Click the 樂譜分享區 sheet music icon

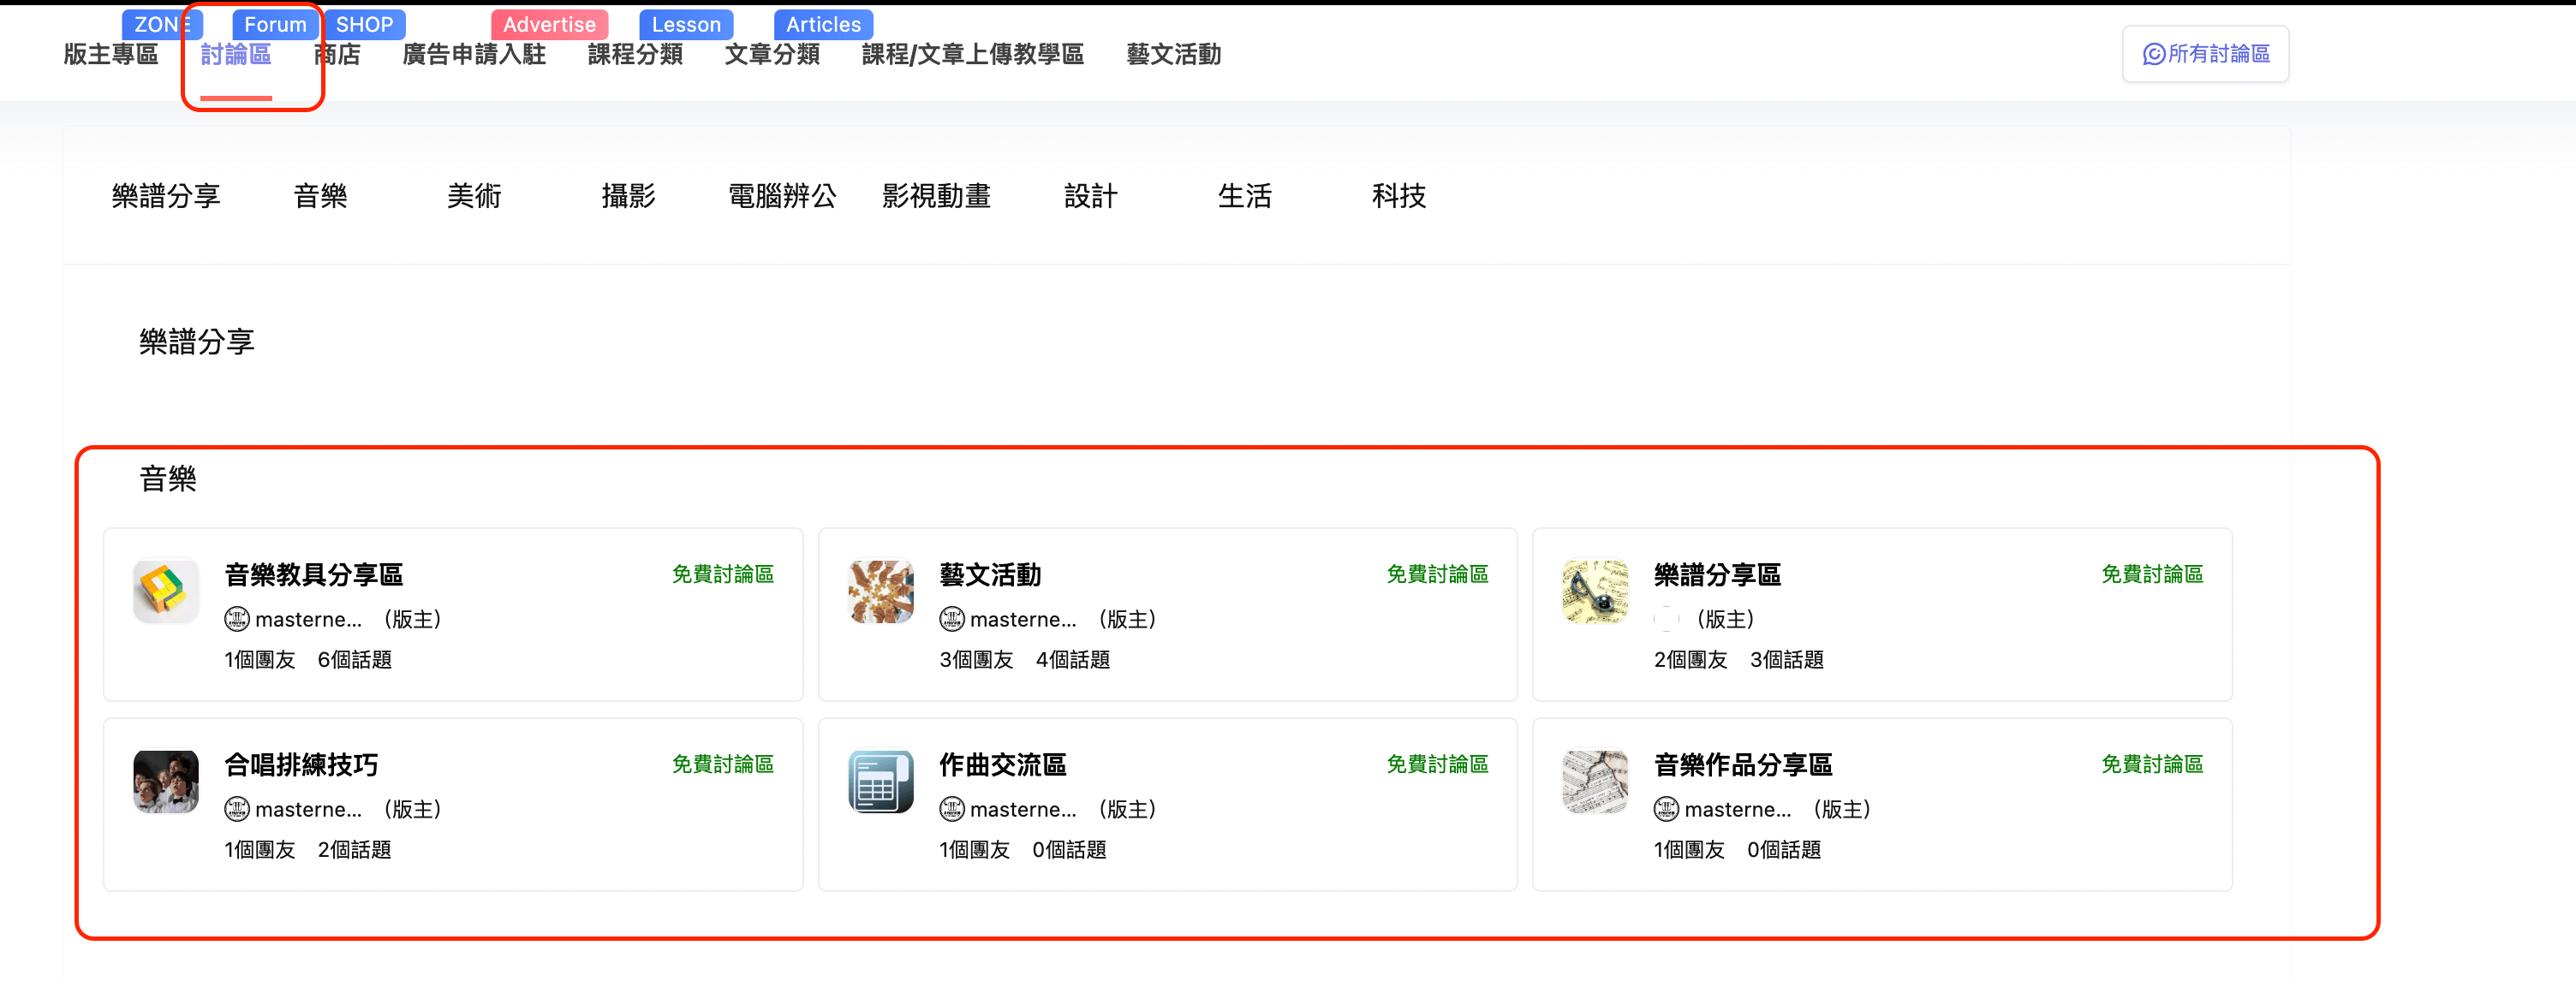[x=1595, y=590]
